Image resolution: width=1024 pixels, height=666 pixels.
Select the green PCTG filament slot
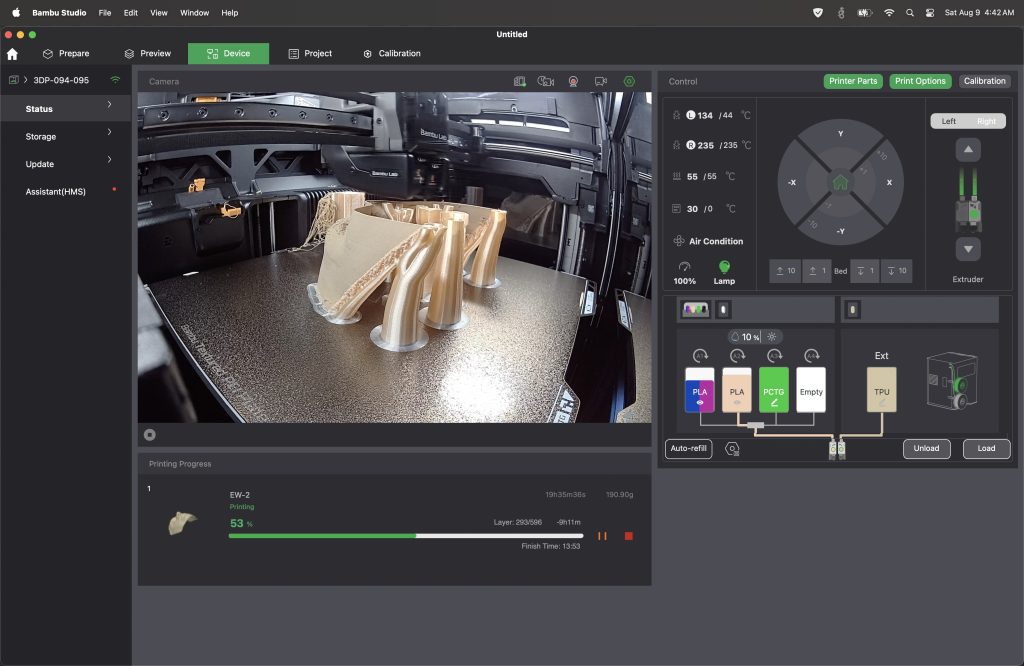click(773, 389)
